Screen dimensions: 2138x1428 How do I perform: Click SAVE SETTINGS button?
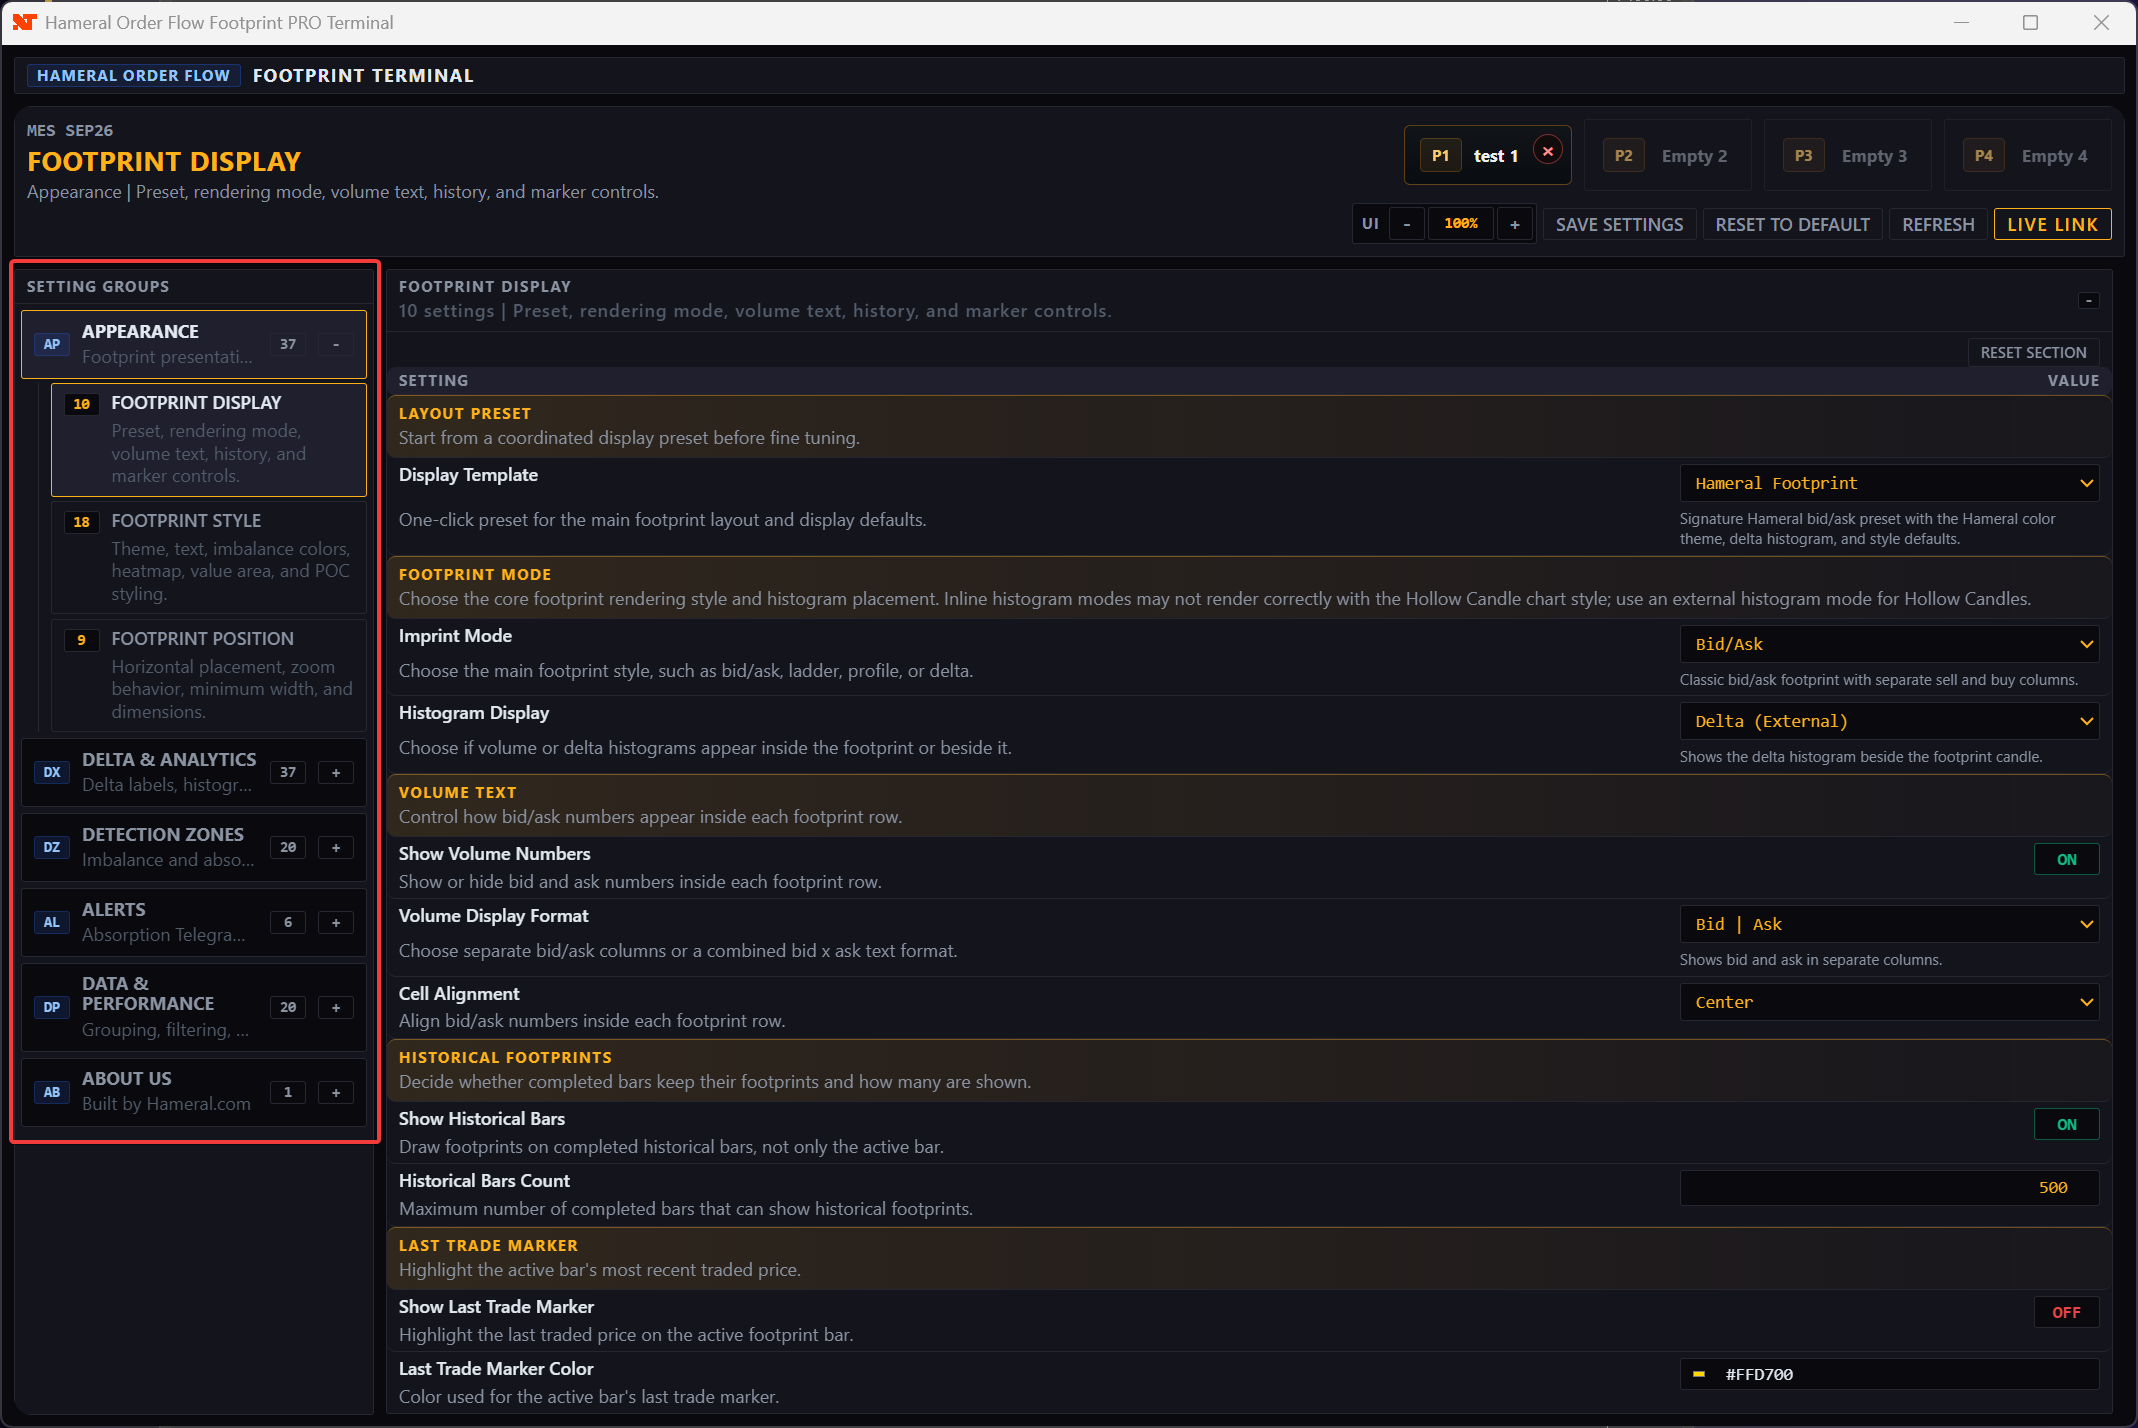(x=1619, y=224)
